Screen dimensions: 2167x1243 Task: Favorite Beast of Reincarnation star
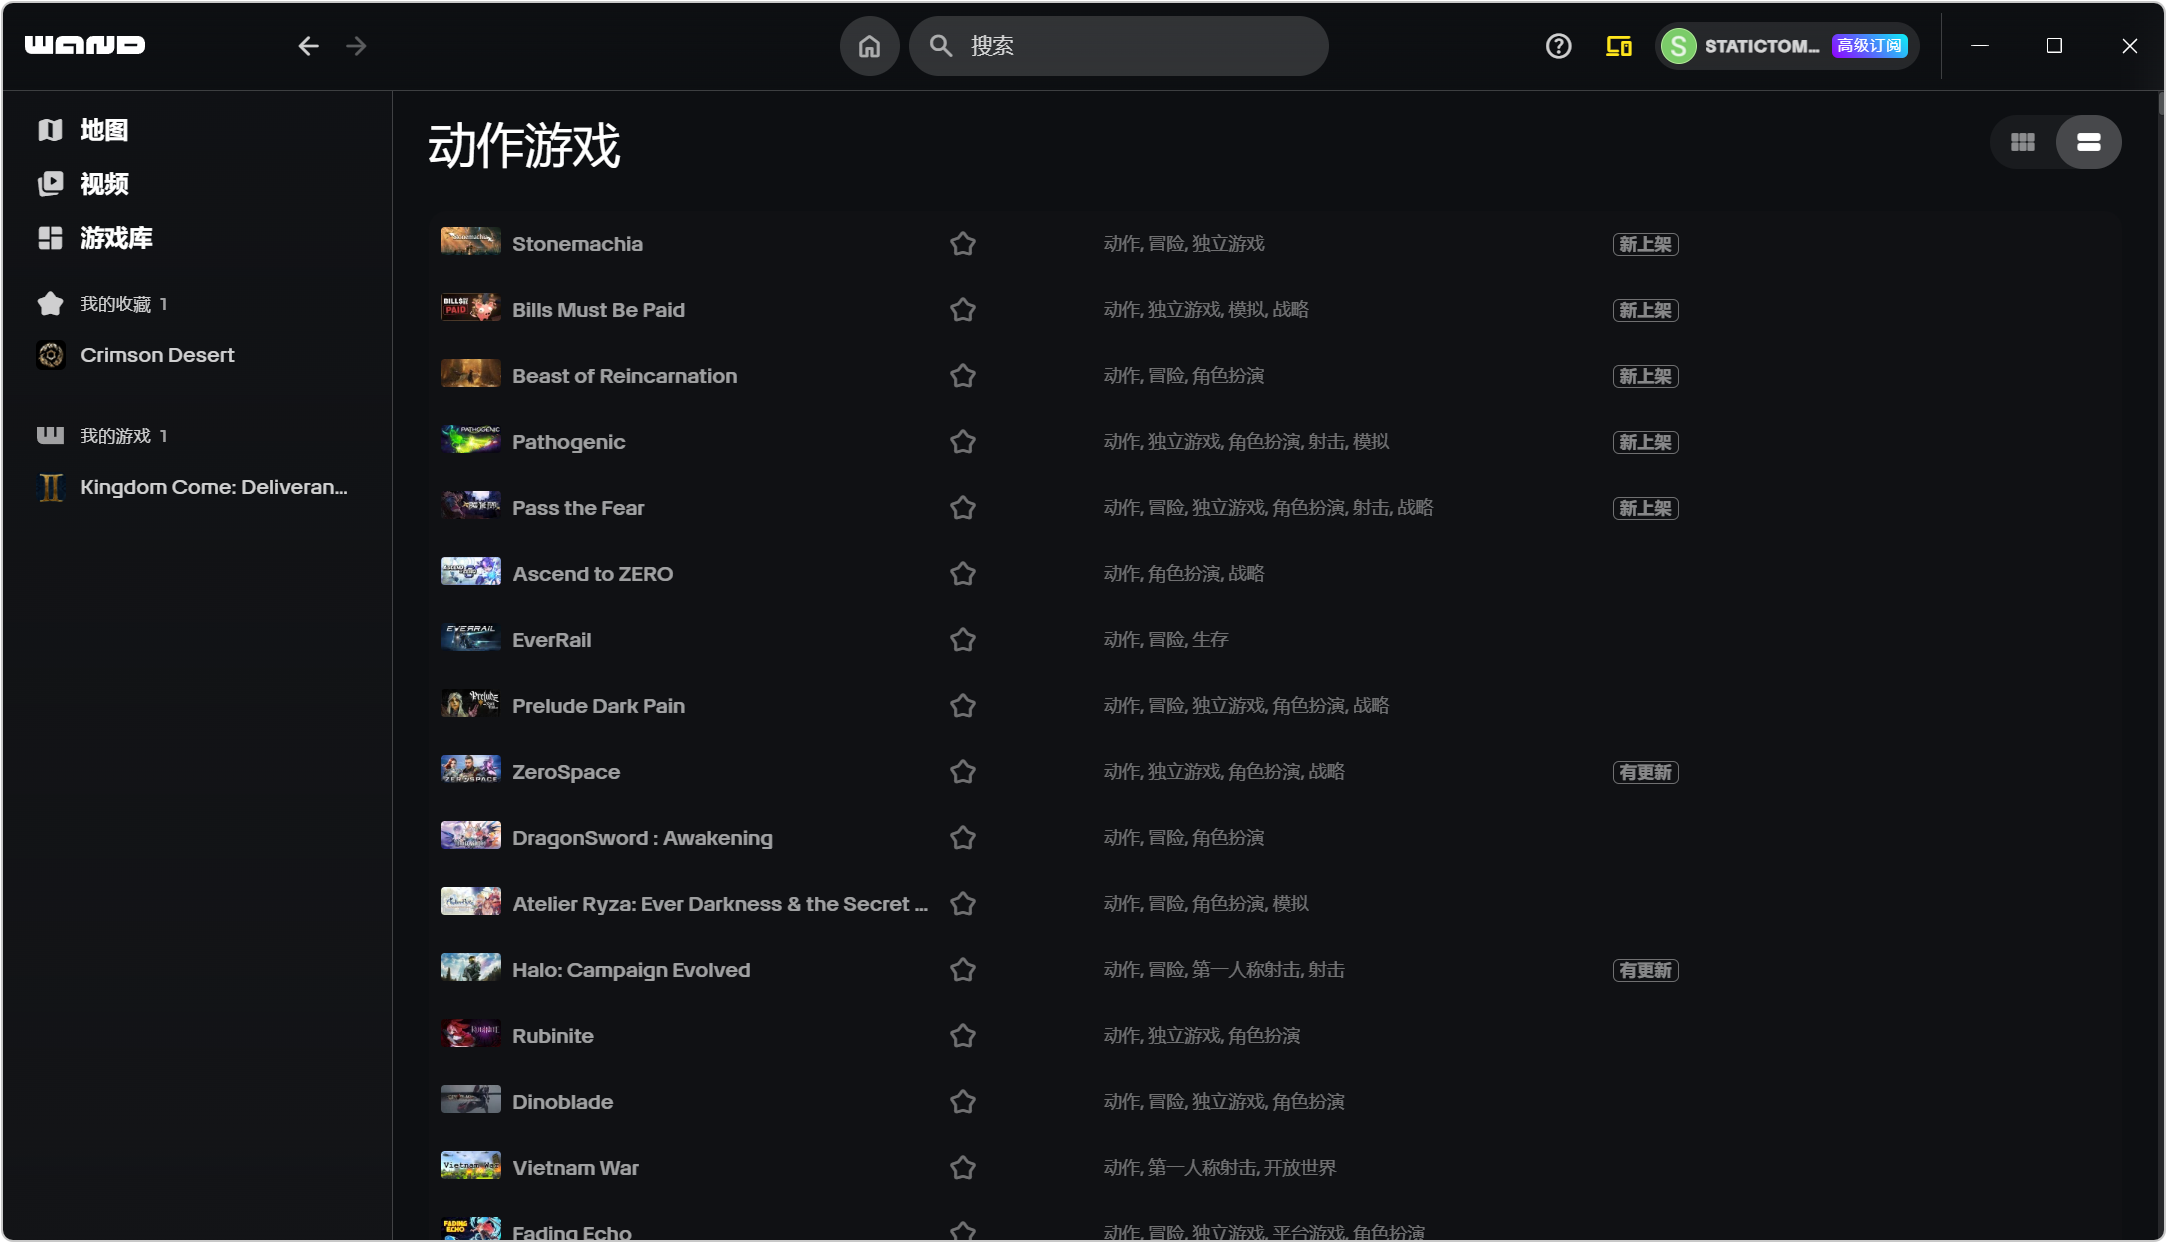click(x=963, y=376)
